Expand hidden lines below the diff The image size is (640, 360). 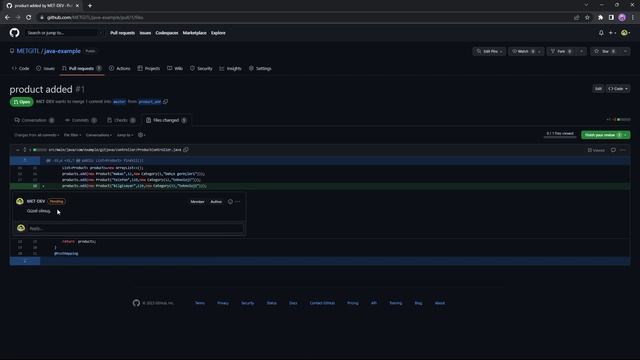pyautogui.click(x=25, y=261)
